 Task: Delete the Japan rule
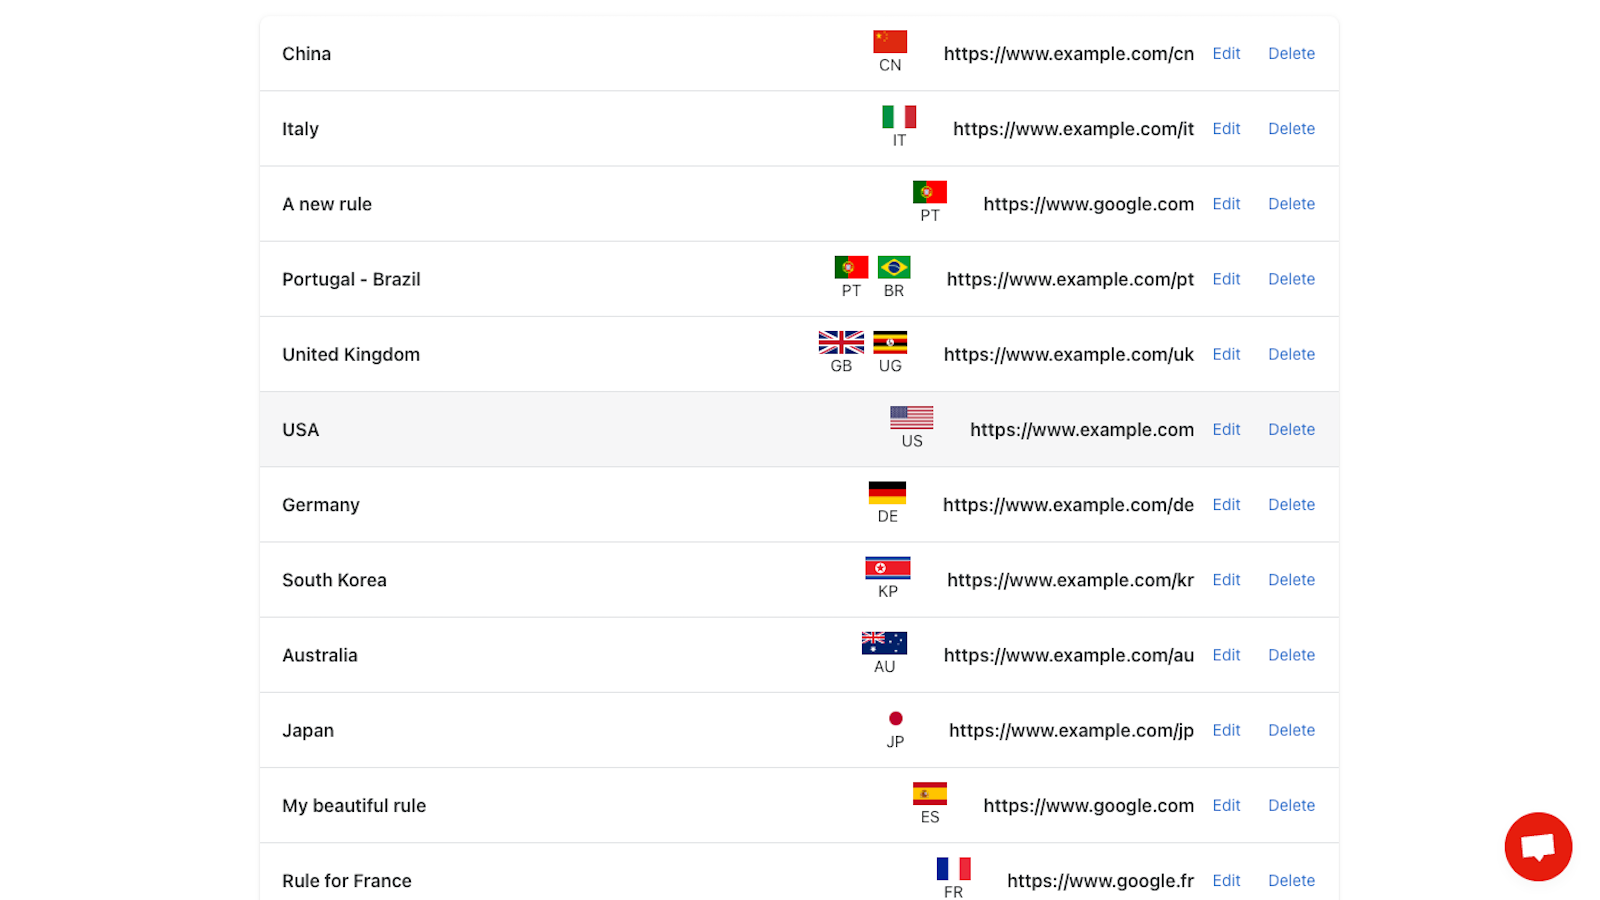(1291, 731)
